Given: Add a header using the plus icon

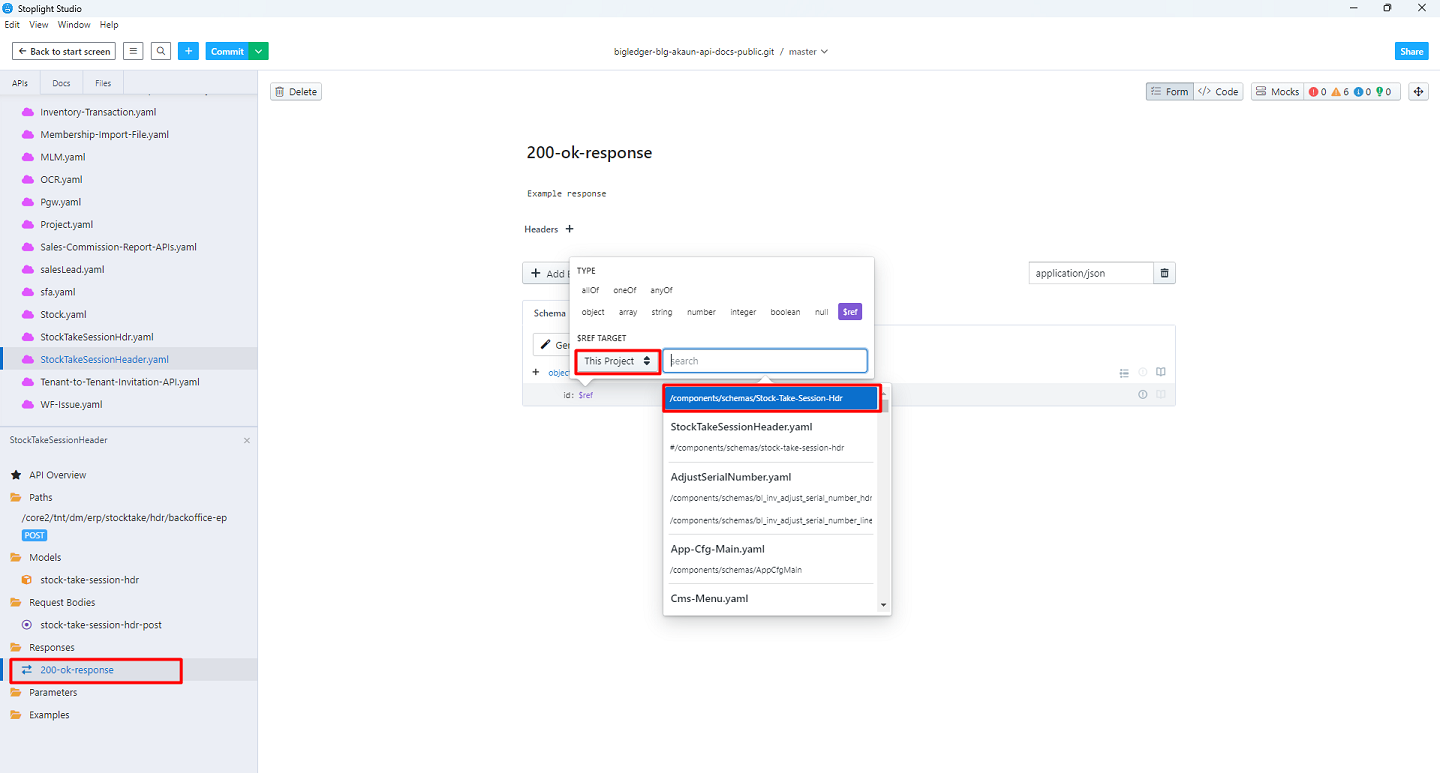Looking at the screenshot, I should 569,229.
